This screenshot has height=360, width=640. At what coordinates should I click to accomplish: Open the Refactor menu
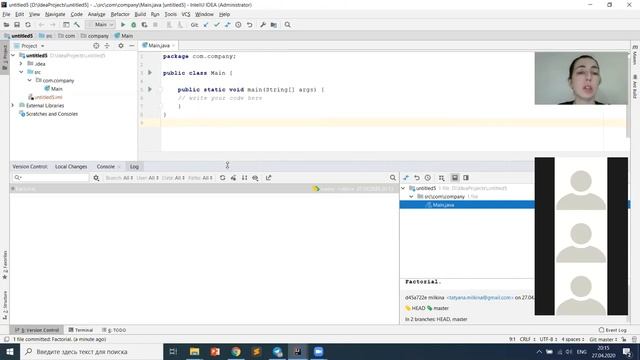[x=120, y=14]
